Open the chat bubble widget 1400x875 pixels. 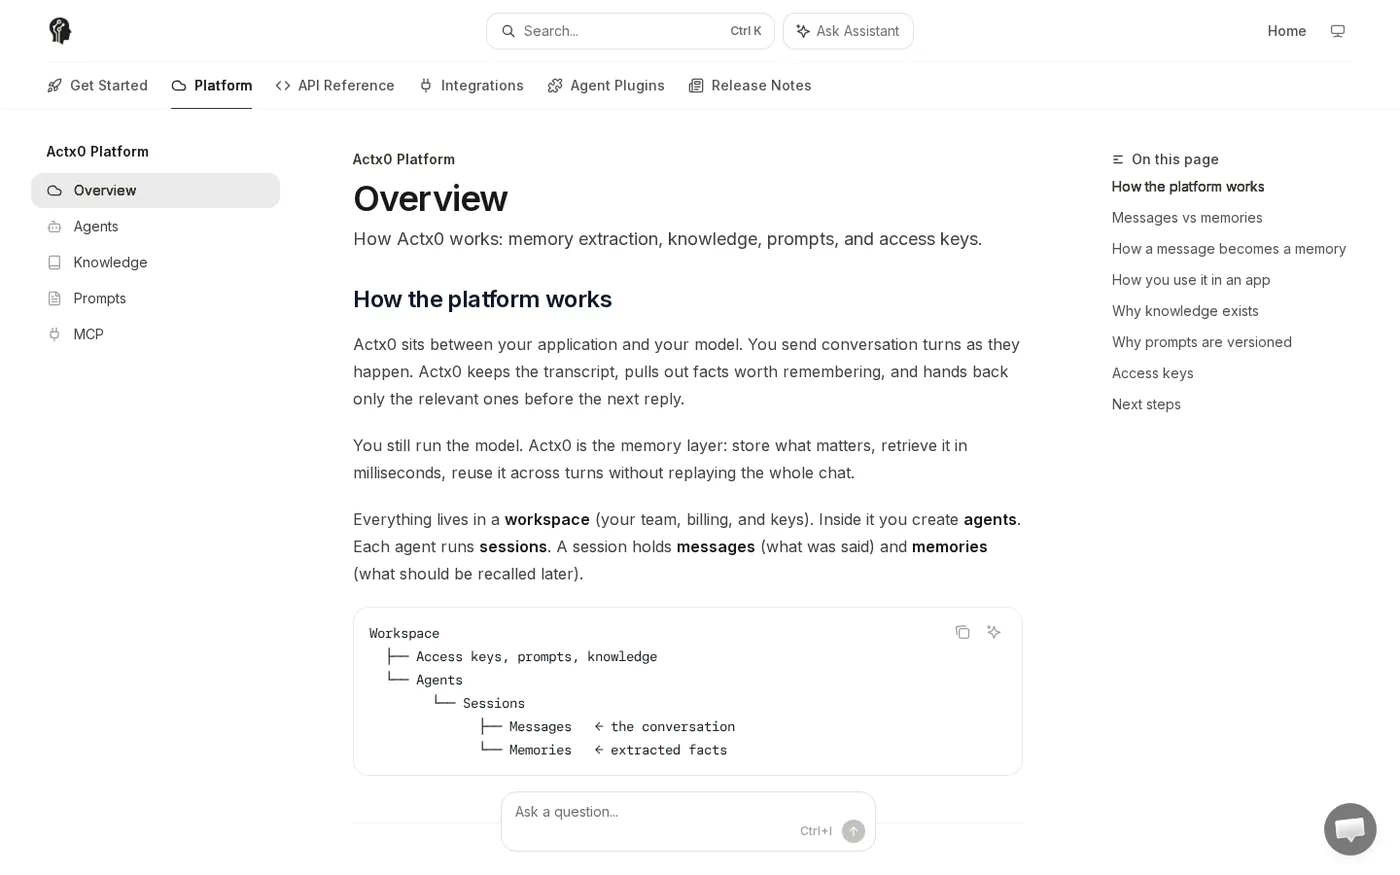pyautogui.click(x=1350, y=829)
